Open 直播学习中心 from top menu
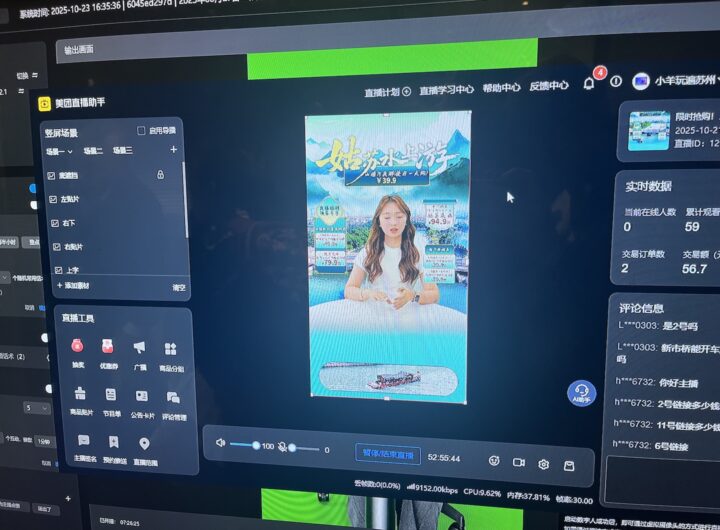The width and height of the screenshot is (720, 530). (446, 90)
